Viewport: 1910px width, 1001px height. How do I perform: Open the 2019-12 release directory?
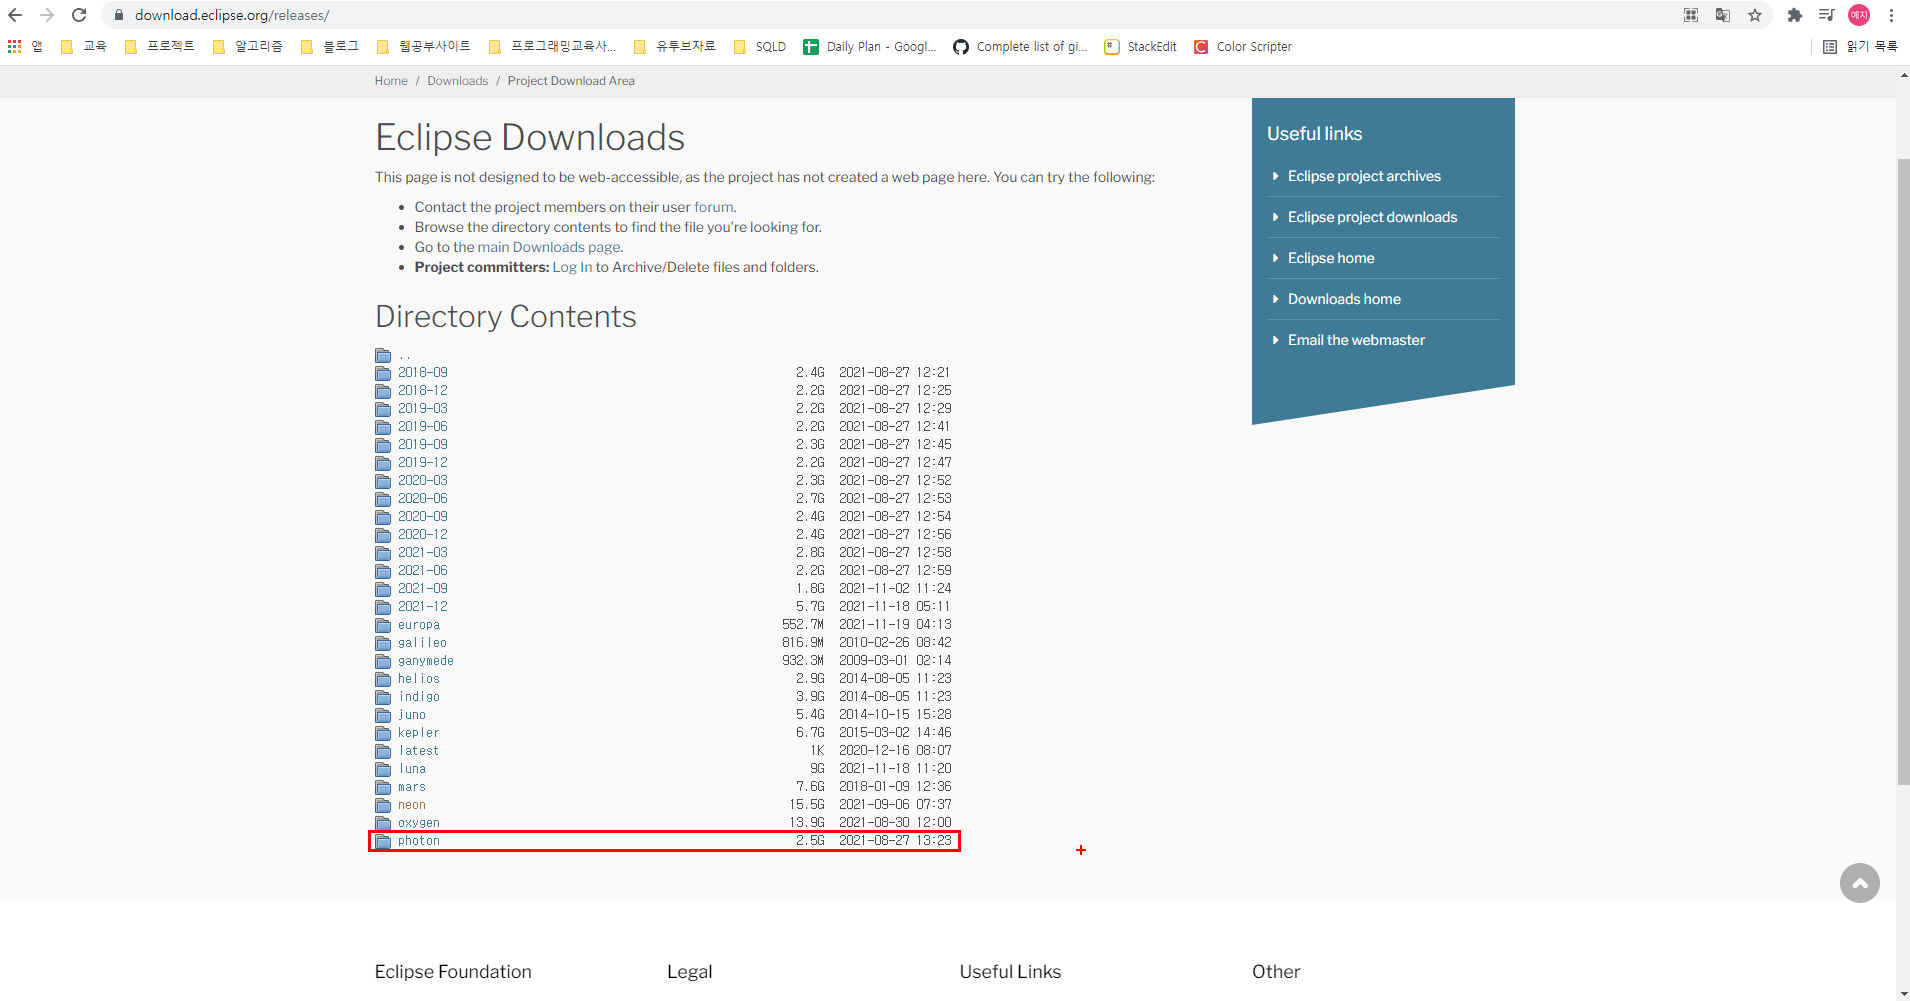(423, 463)
